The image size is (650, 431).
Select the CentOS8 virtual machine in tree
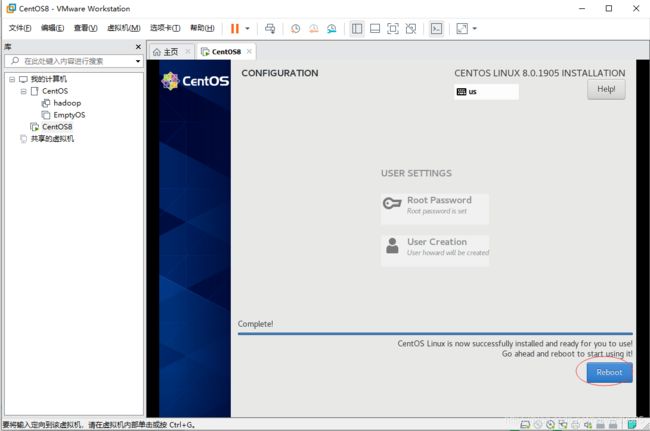click(x=57, y=127)
